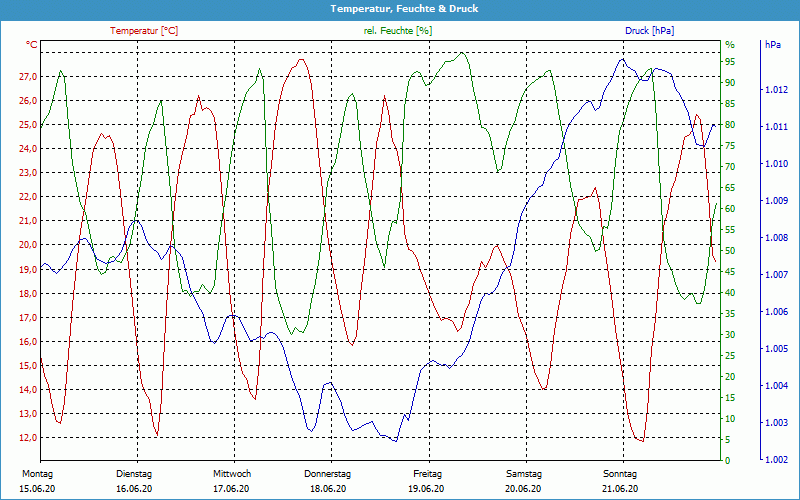This screenshot has height=500, width=800.
Task: Click the '90' humidity axis value
Action: tap(730, 83)
